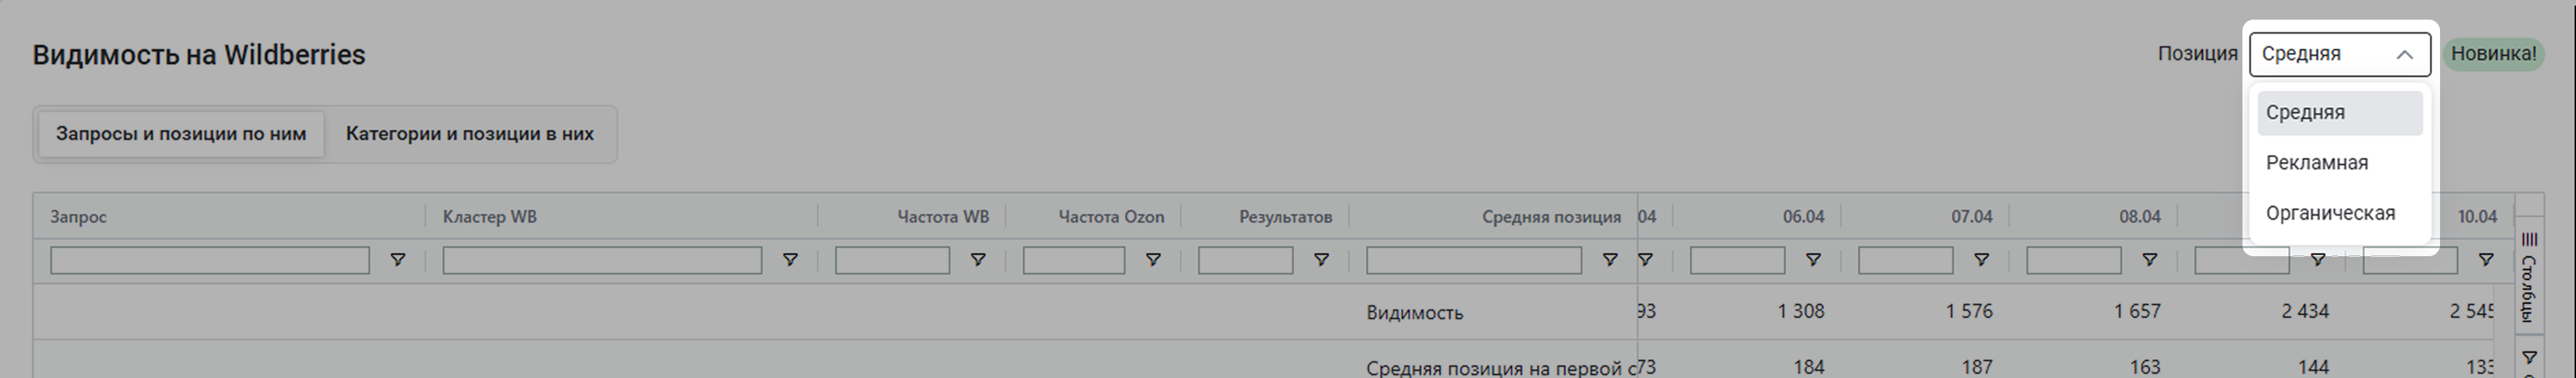Sort by Кластер WB column header

[x=490, y=217]
